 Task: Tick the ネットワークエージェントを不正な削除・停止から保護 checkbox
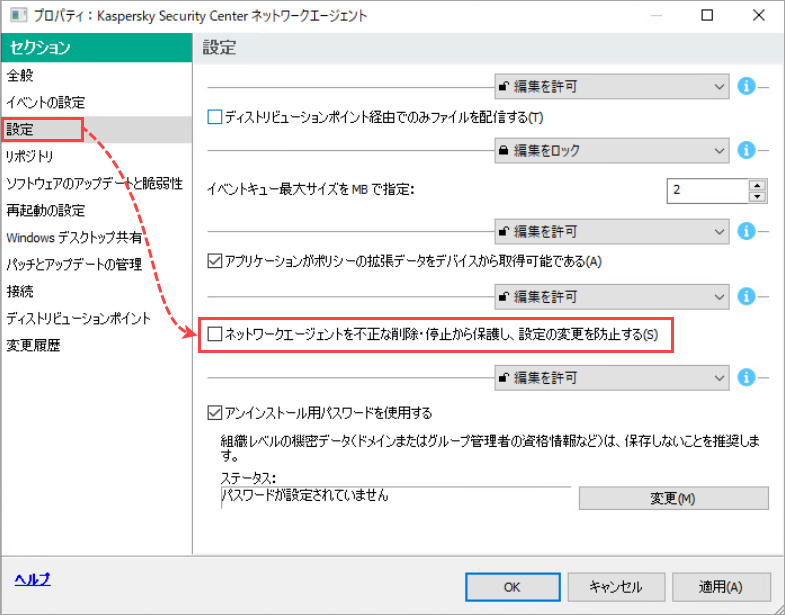214,334
